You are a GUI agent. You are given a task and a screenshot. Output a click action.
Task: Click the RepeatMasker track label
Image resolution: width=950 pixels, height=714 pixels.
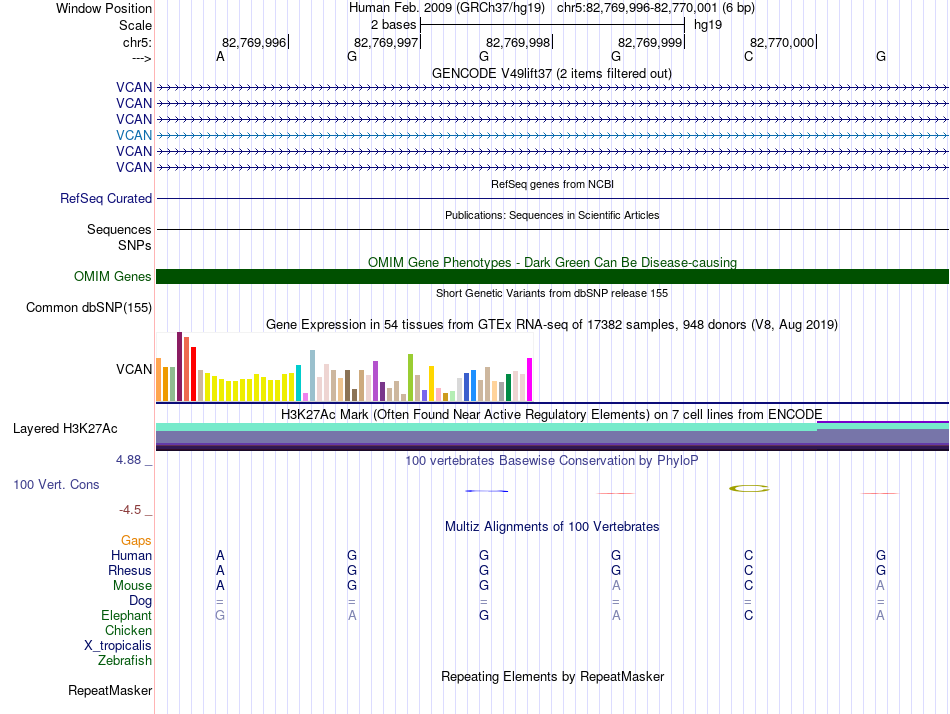coord(110,690)
